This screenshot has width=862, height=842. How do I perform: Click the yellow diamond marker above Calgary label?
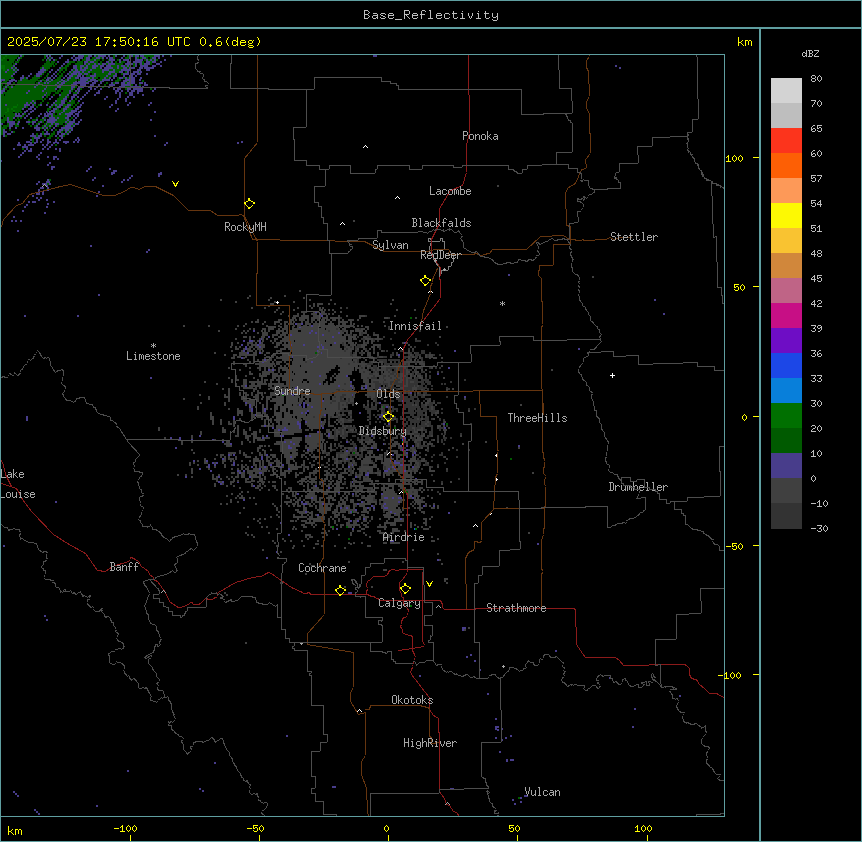tap(405, 589)
